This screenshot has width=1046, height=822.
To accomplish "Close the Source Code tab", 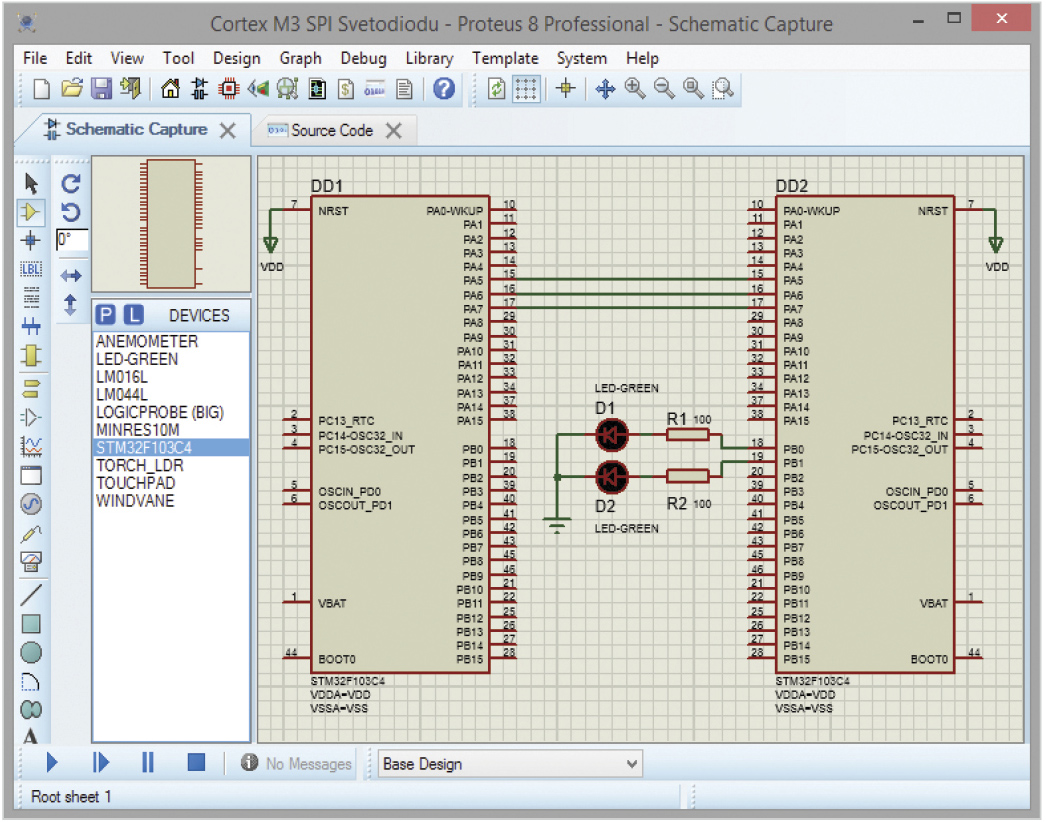I will coord(394,131).
